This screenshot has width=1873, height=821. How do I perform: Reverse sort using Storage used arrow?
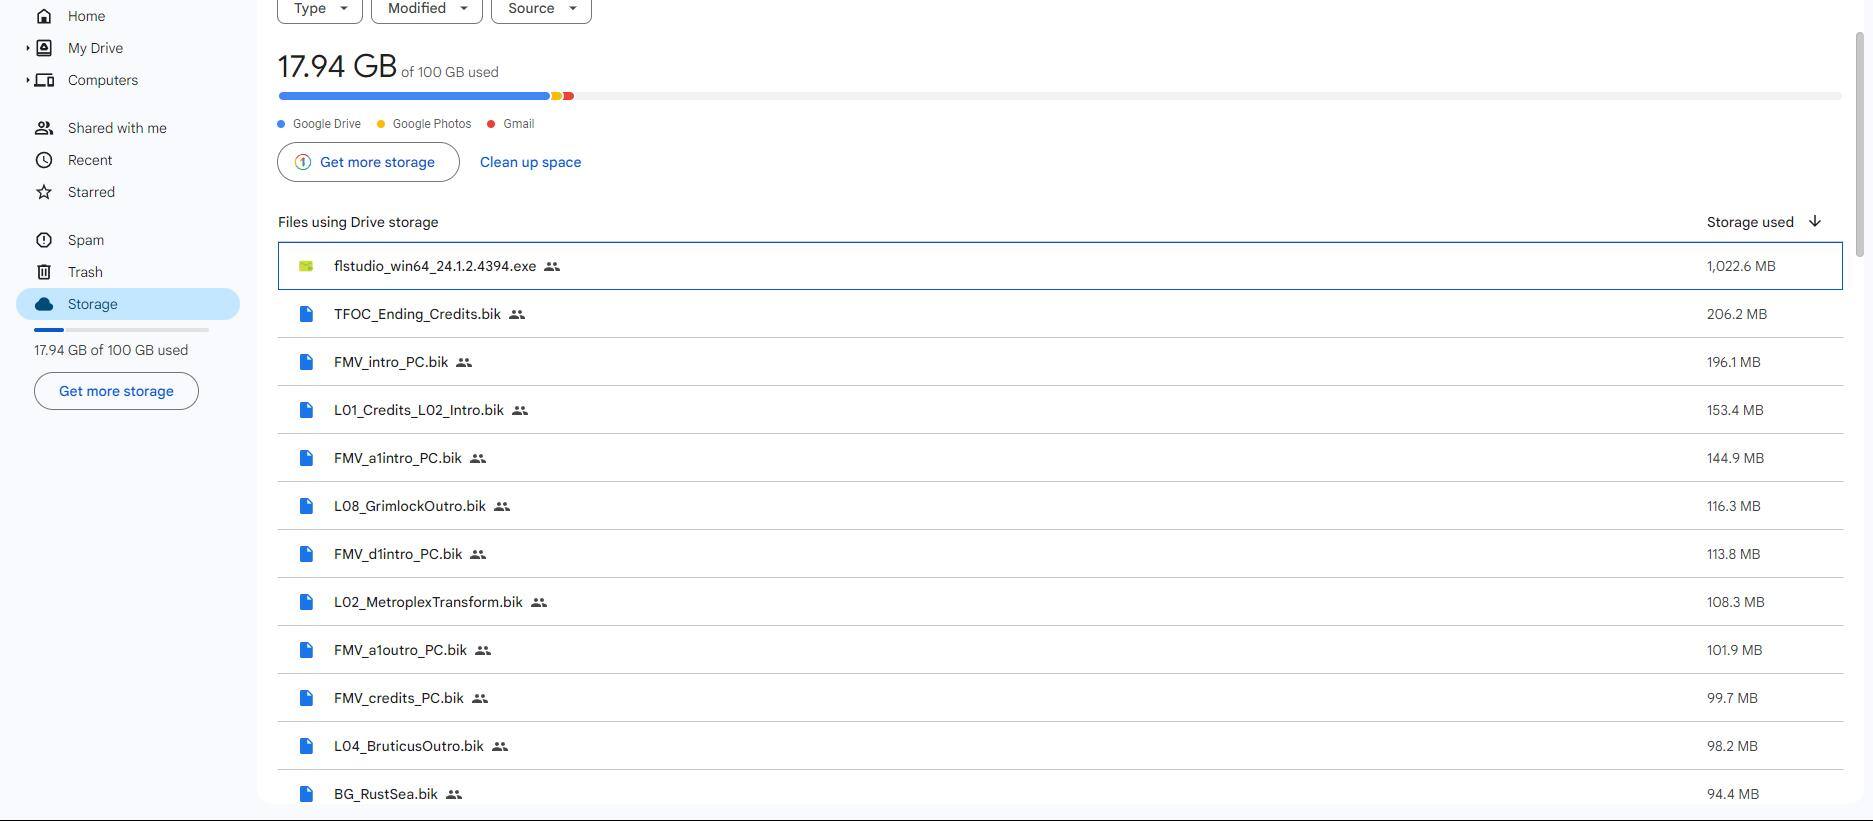(x=1815, y=222)
